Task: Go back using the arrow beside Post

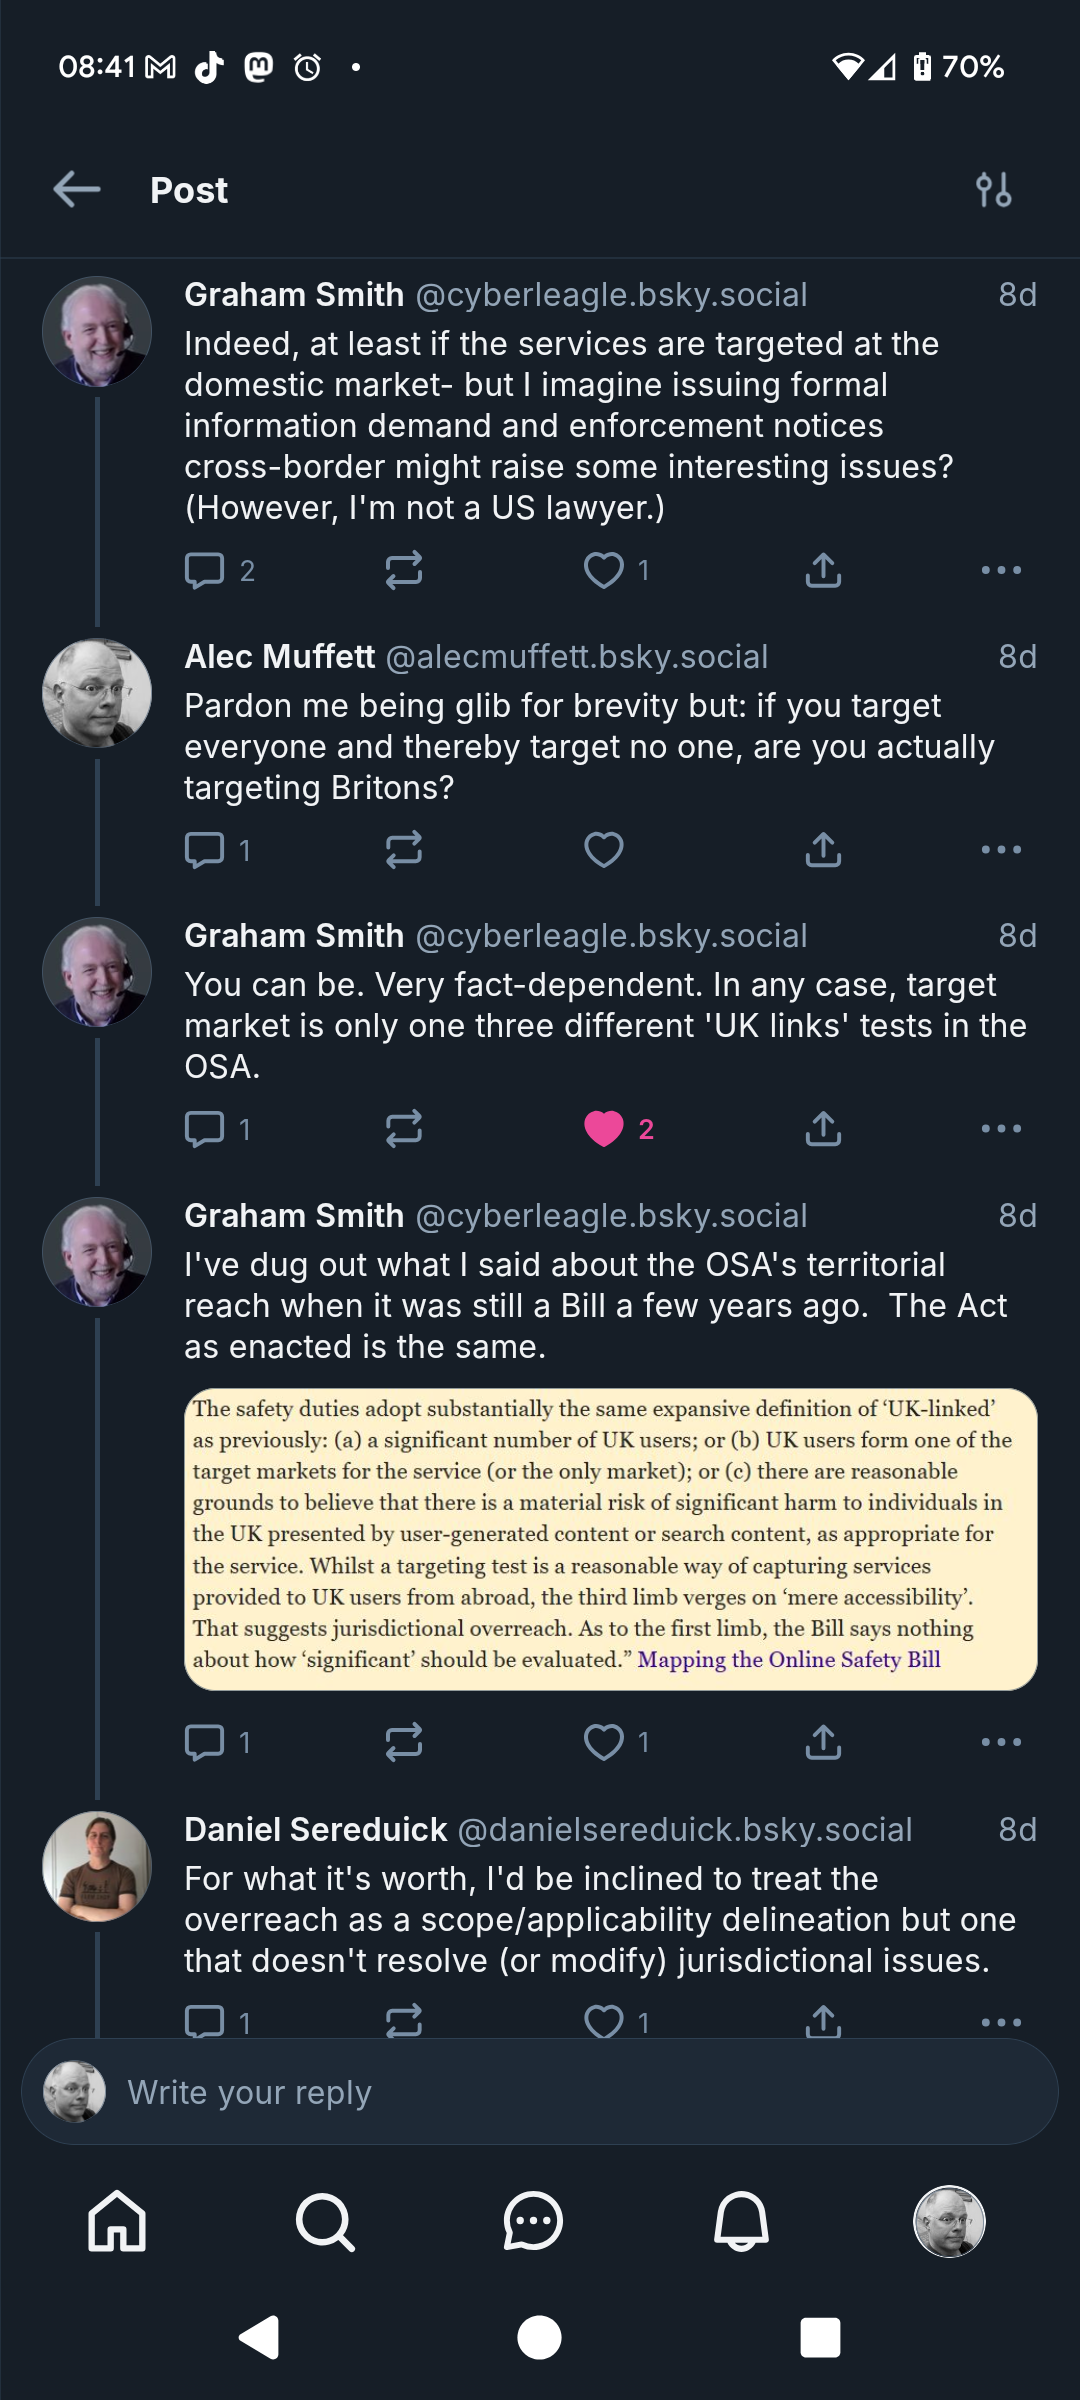Action: pyautogui.click(x=77, y=189)
